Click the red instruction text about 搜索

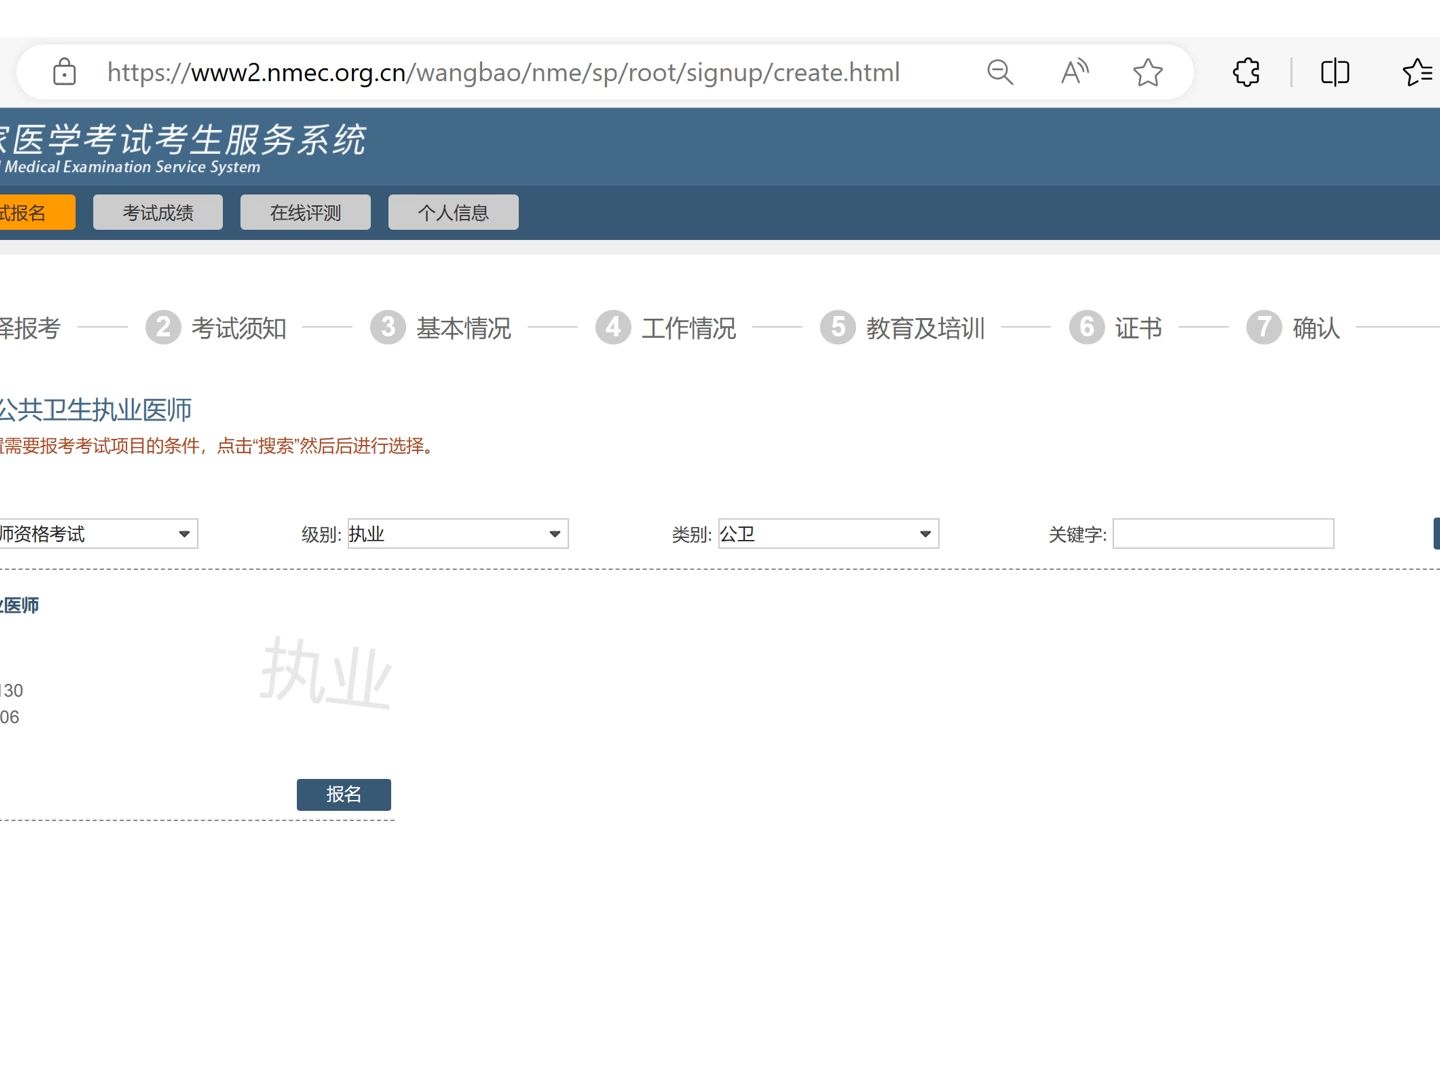[217, 446]
